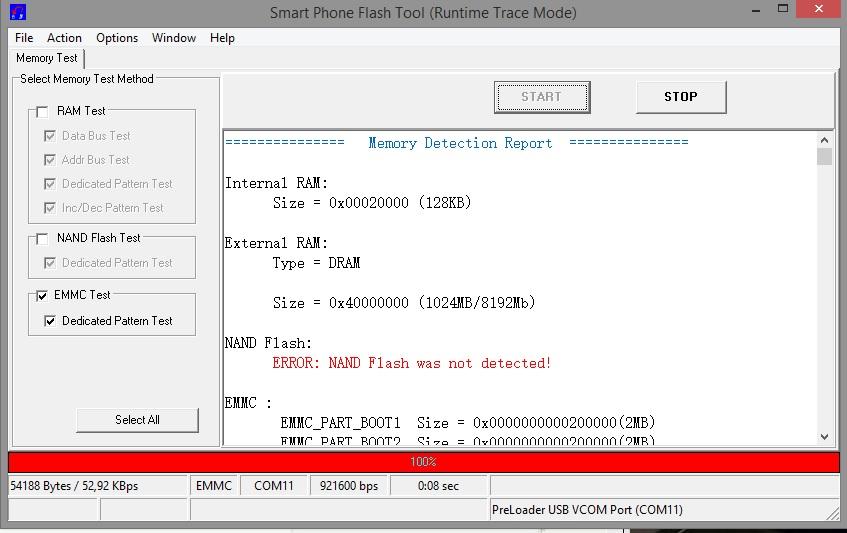847x533 pixels.
Task: Click the START button
Action: tap(542, 97)
